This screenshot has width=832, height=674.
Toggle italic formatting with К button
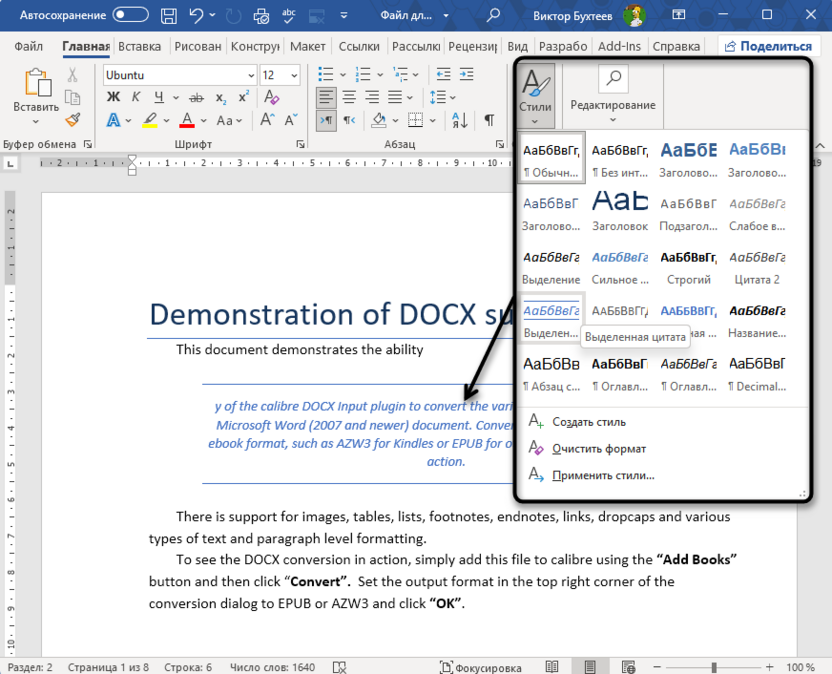pyautogui.click(x=135, y=97)
